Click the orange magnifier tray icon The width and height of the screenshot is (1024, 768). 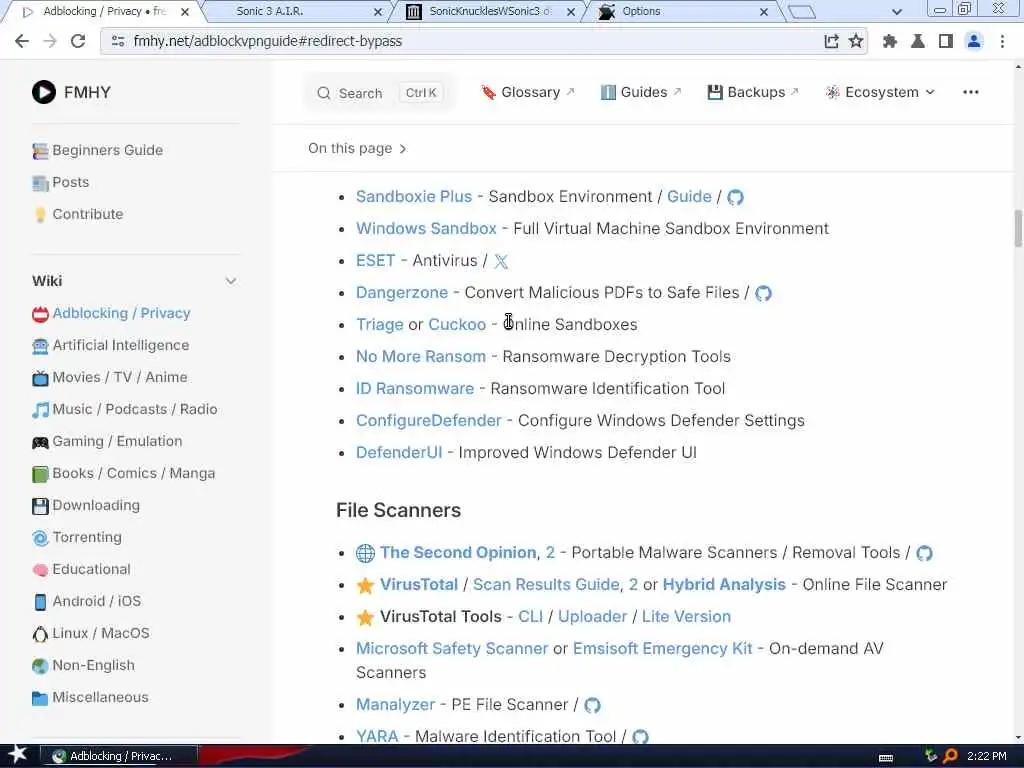[950, 756]
